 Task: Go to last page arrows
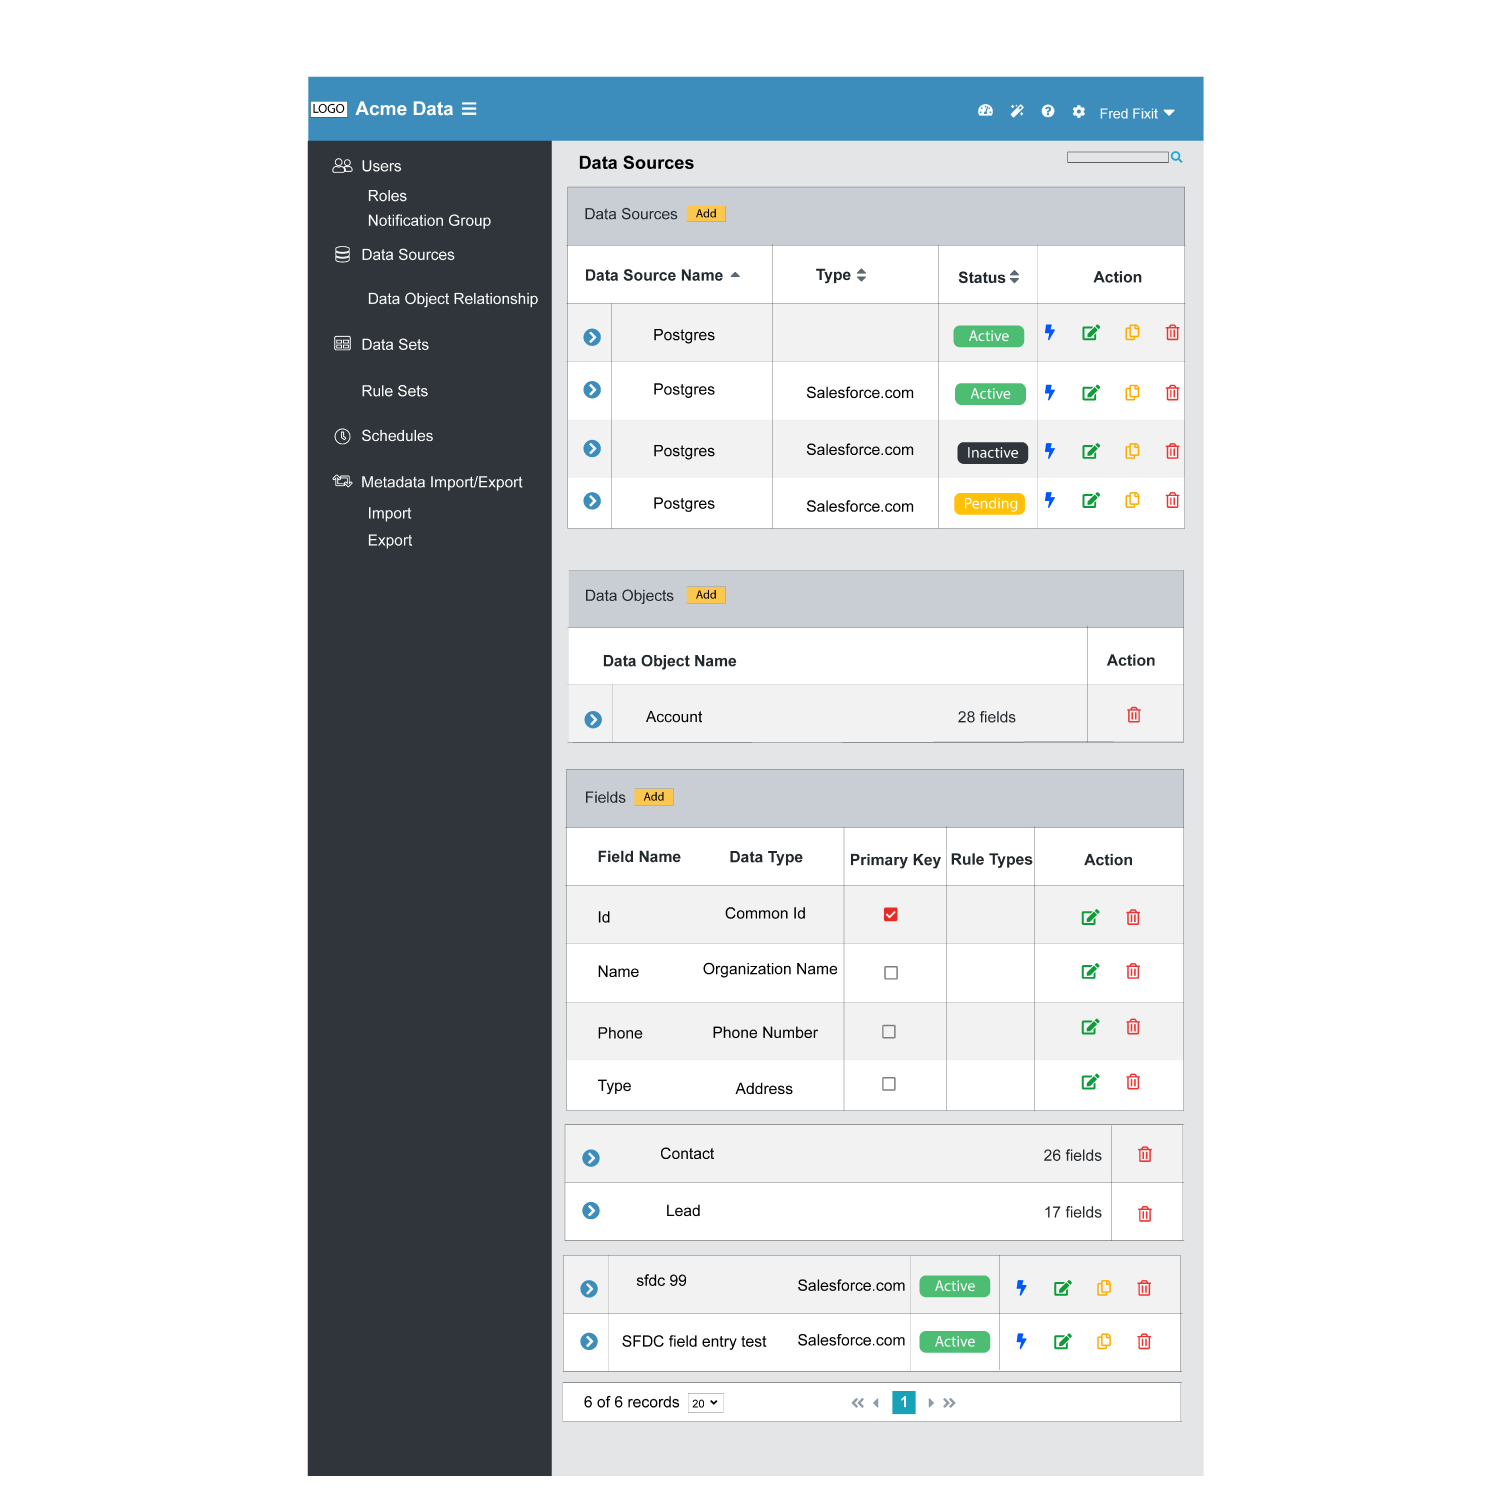949,1403
